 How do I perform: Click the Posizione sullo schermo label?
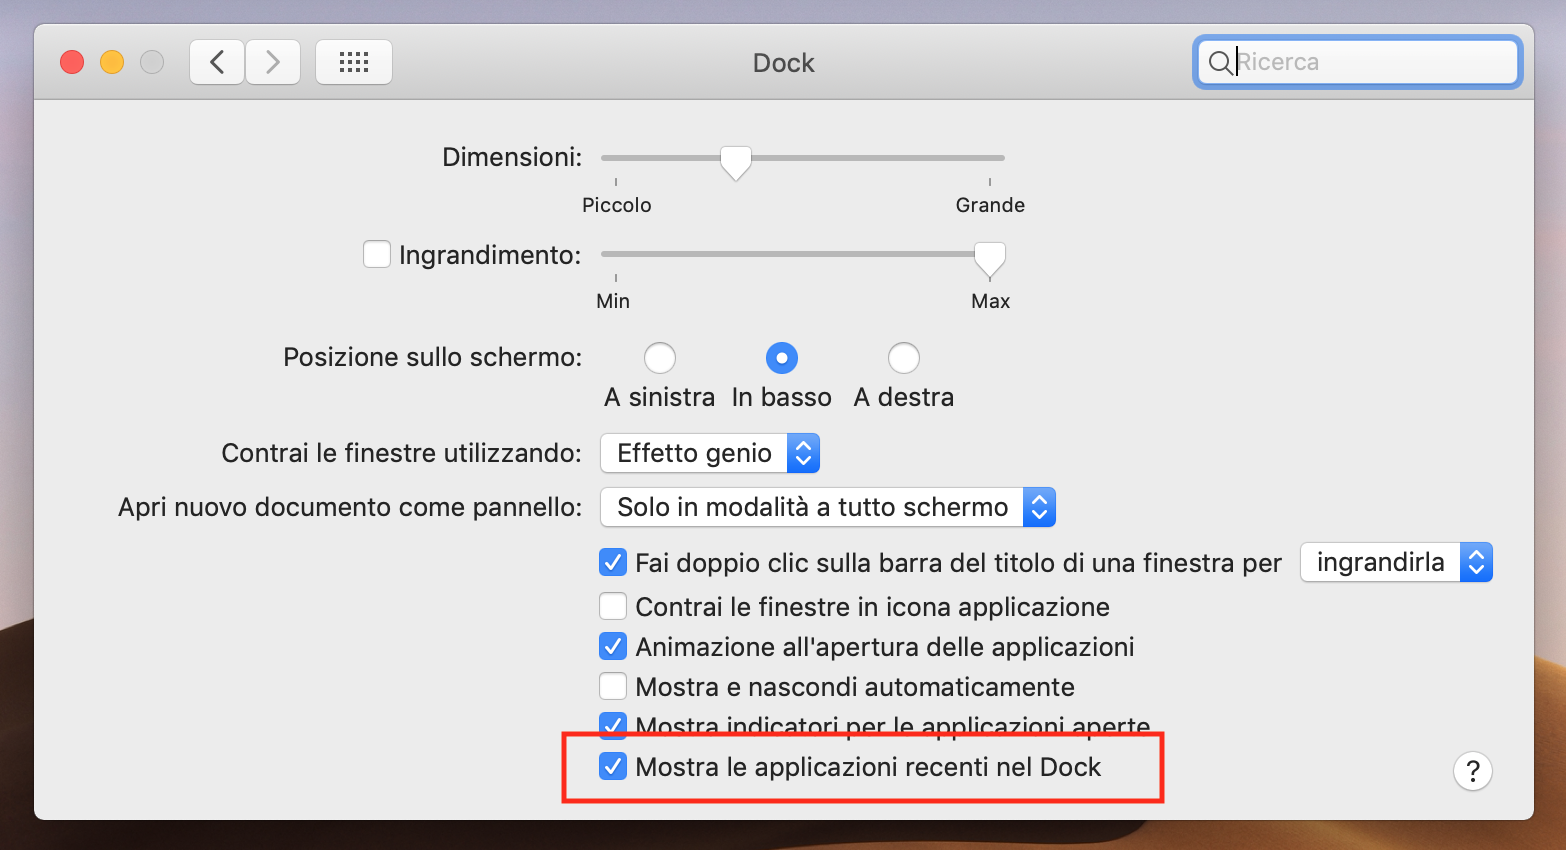[433, 357]
